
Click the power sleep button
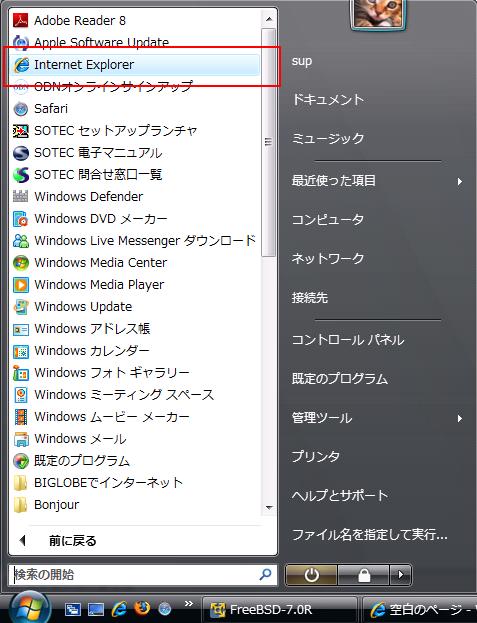click(311, 575)
